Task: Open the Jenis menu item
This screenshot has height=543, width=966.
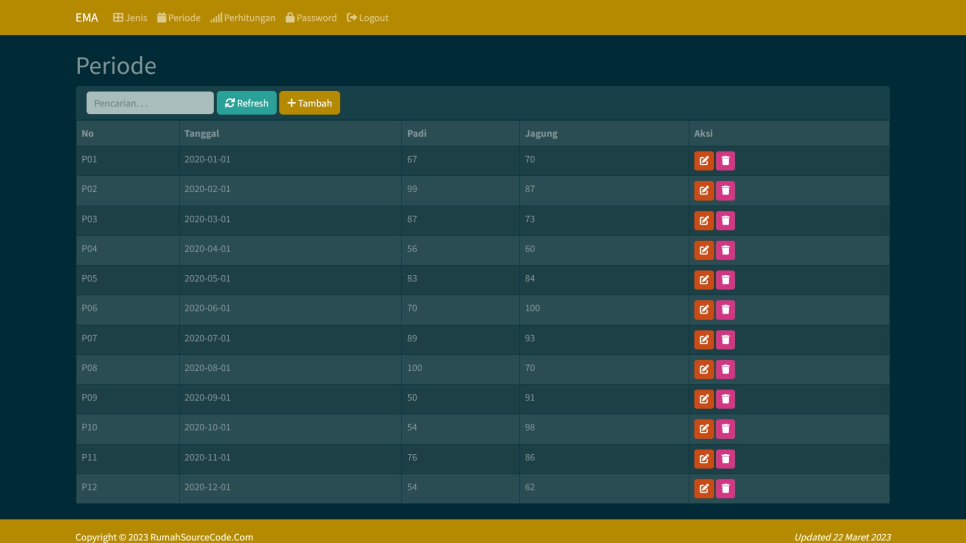Action: (x=130, y=18)
